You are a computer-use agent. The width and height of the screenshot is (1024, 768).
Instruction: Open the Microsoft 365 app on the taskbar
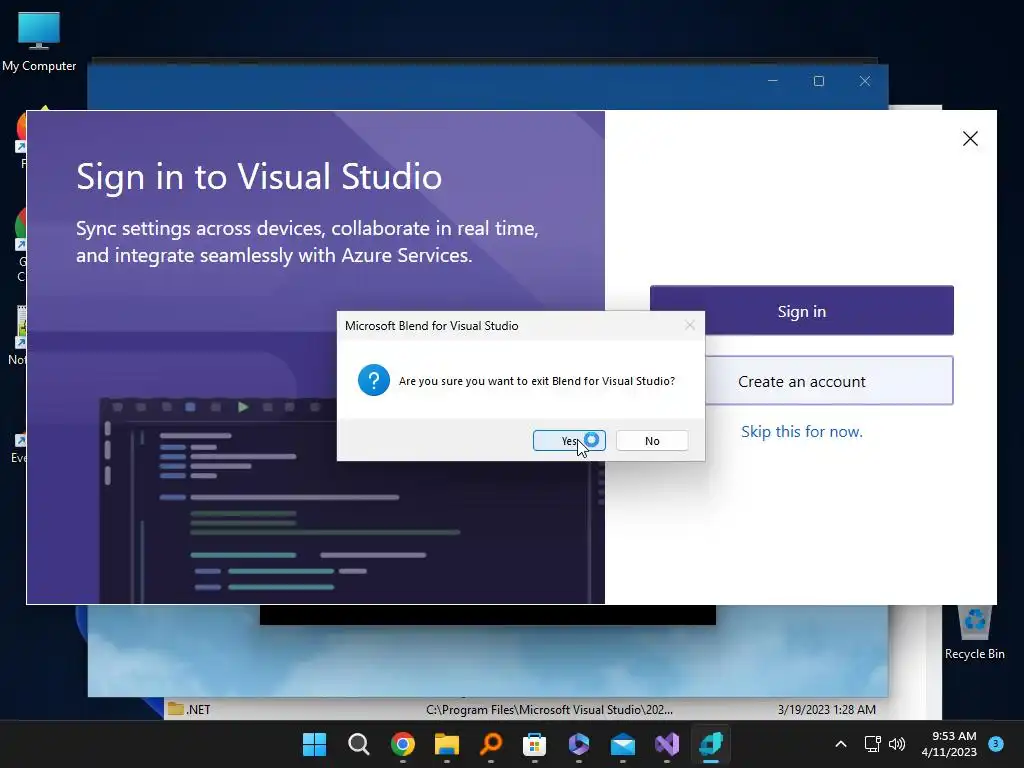click(579, 744)
